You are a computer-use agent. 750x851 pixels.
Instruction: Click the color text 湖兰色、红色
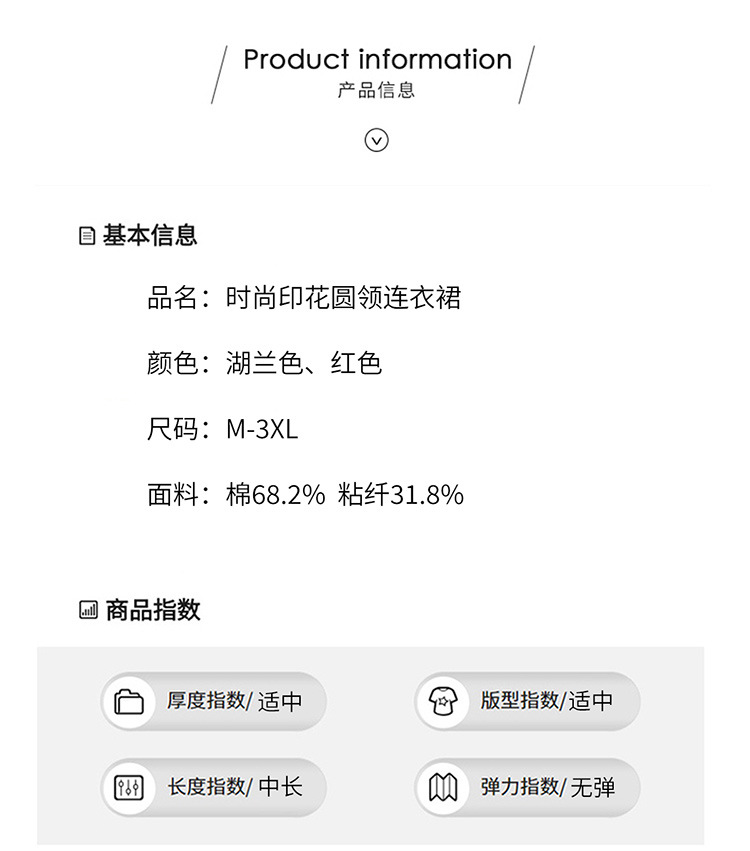pos(304,363)
